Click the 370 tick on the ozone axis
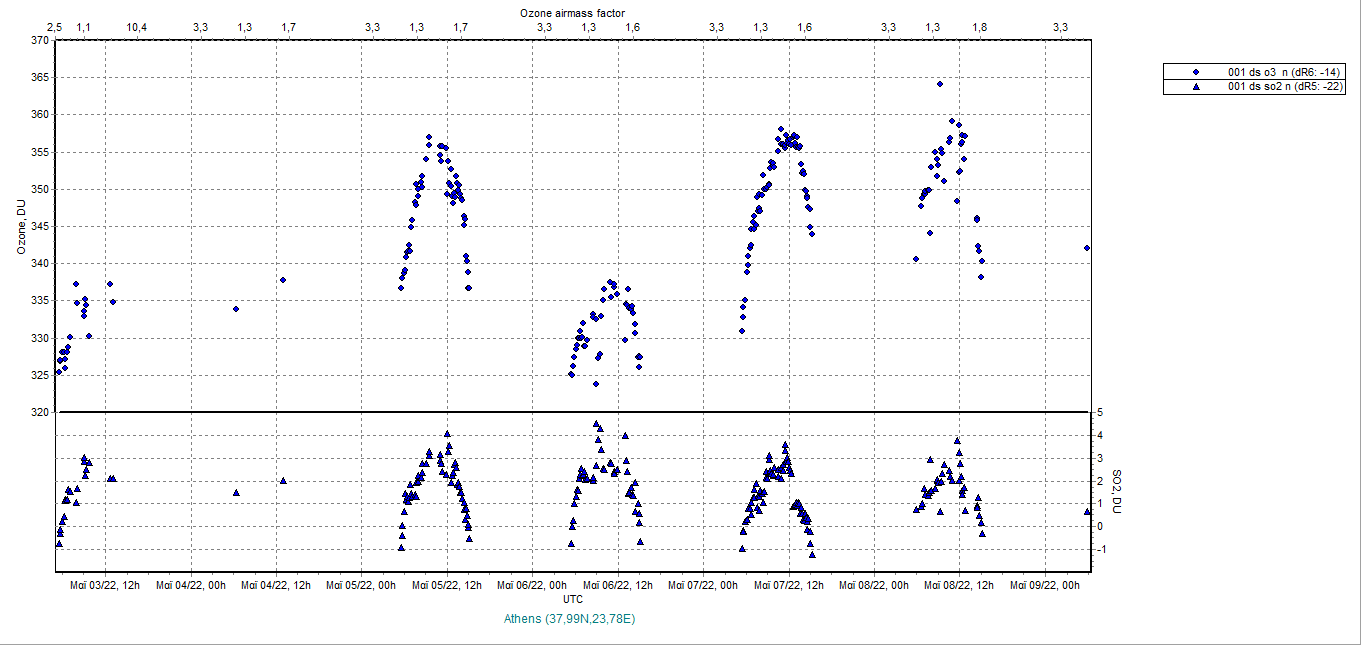This screenshot has height=645, width=1361. coord(39,41)
